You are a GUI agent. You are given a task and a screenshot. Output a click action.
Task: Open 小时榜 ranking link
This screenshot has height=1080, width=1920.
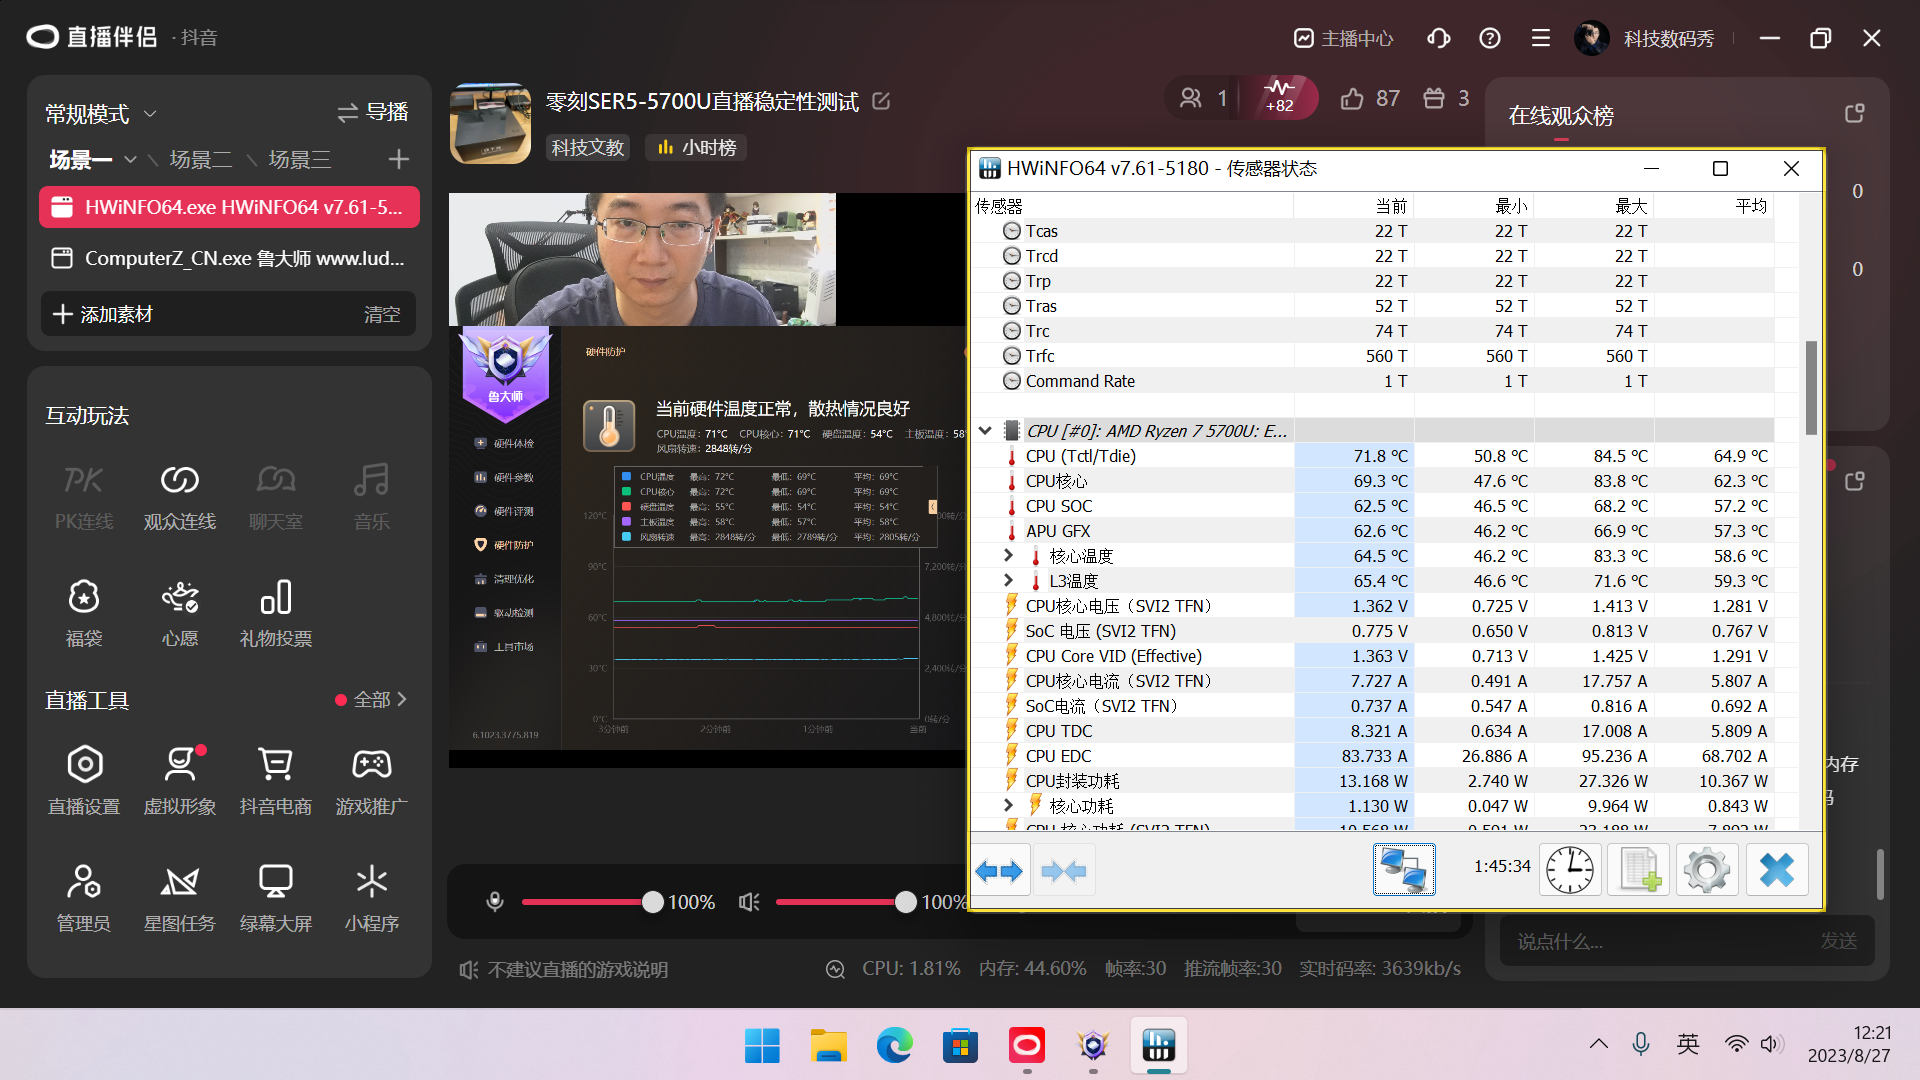[x=696, y=148]
